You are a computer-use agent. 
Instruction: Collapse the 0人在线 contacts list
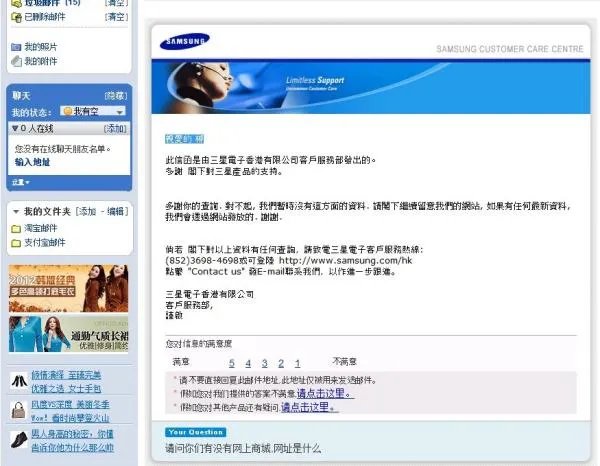tap(15, 129)
